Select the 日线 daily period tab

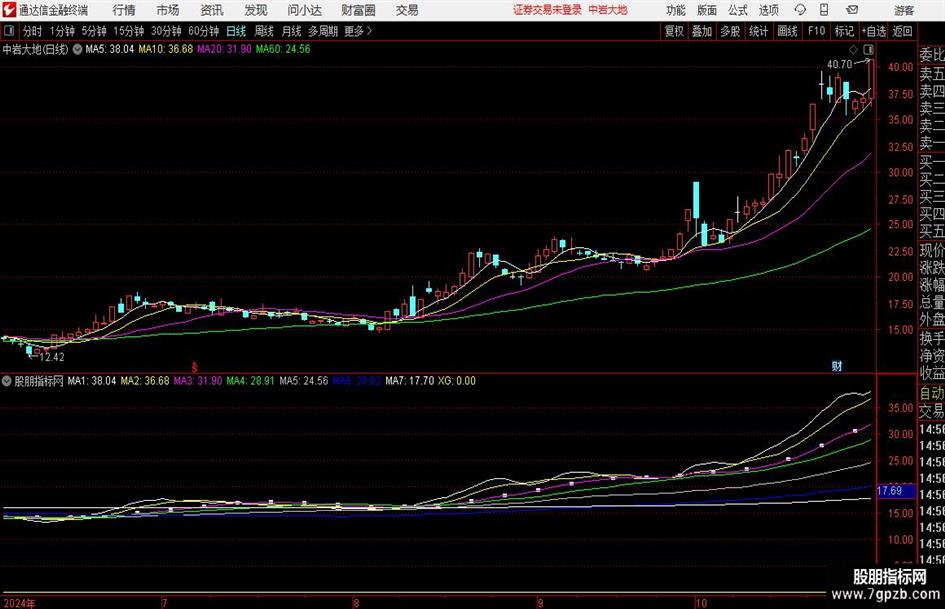[x=236, y=31]
